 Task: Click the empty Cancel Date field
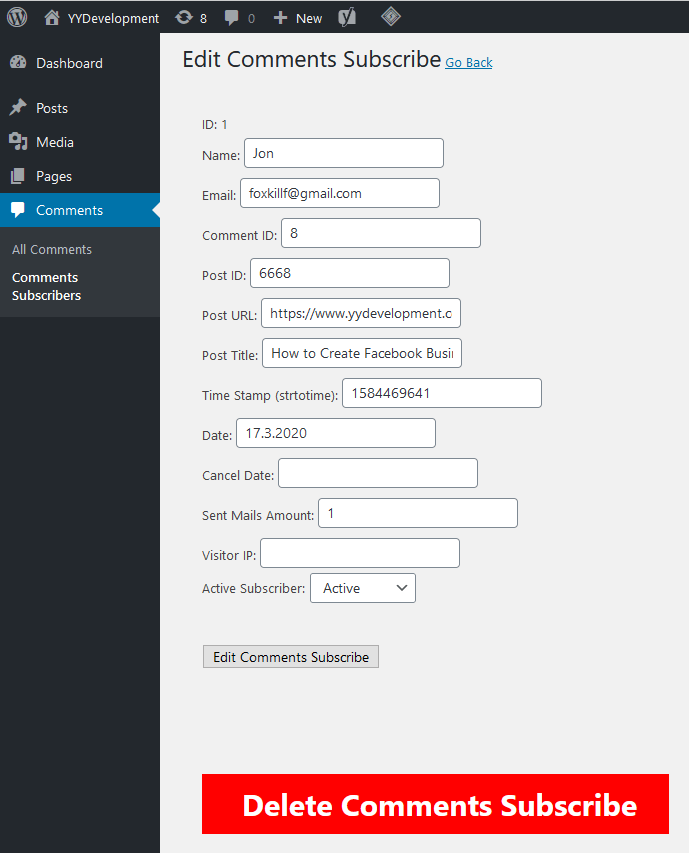pos(378,473)
